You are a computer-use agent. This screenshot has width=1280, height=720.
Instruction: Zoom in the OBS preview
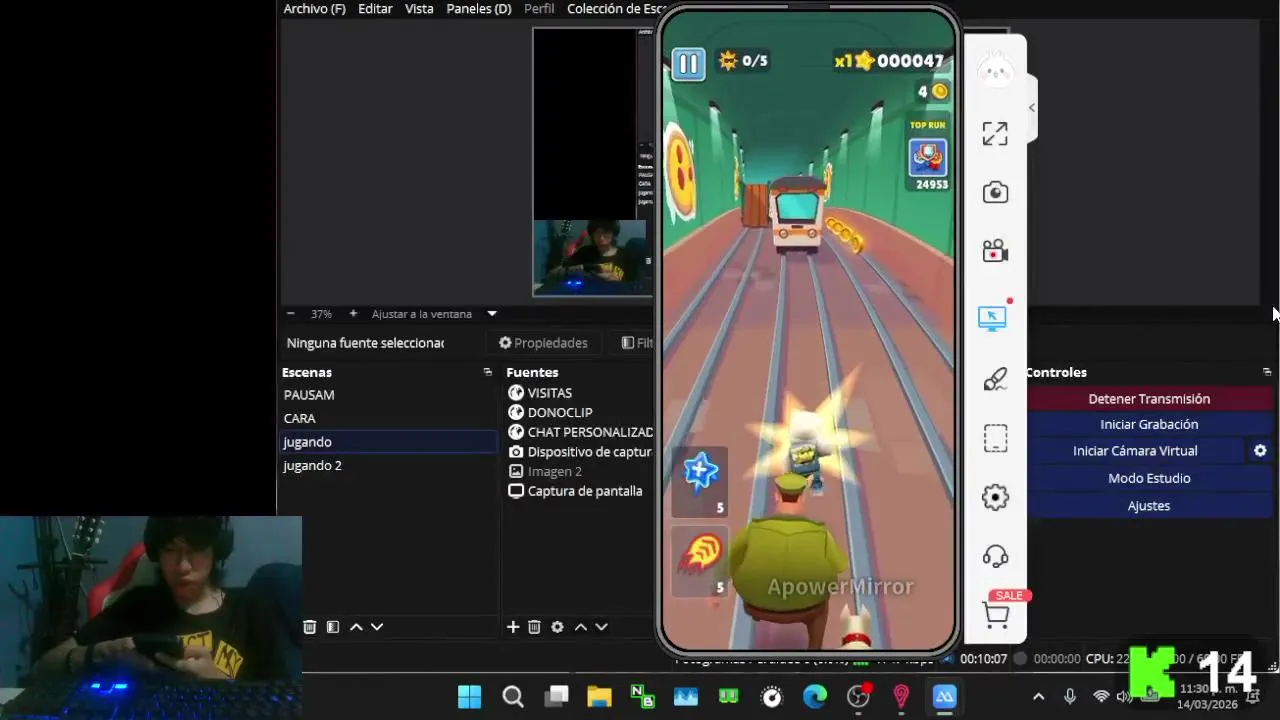pos(353,313)
